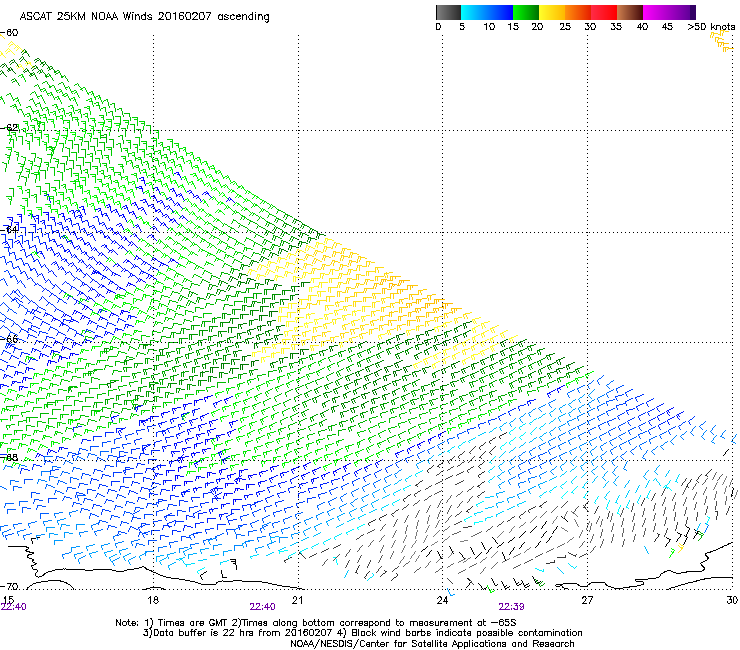Click the legend scale value '25'
740x650 pixels.
565,27
